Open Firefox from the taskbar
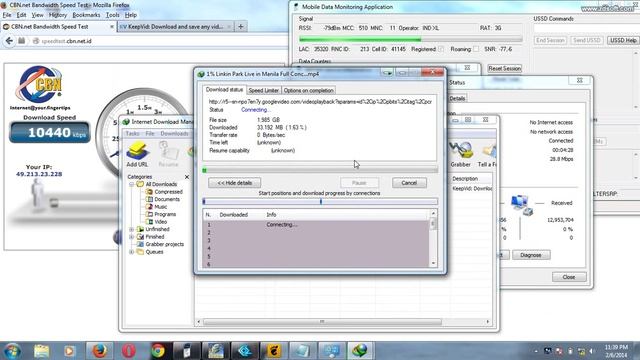The width and height of the screenshot is (640, 360). tap(100, 351)
